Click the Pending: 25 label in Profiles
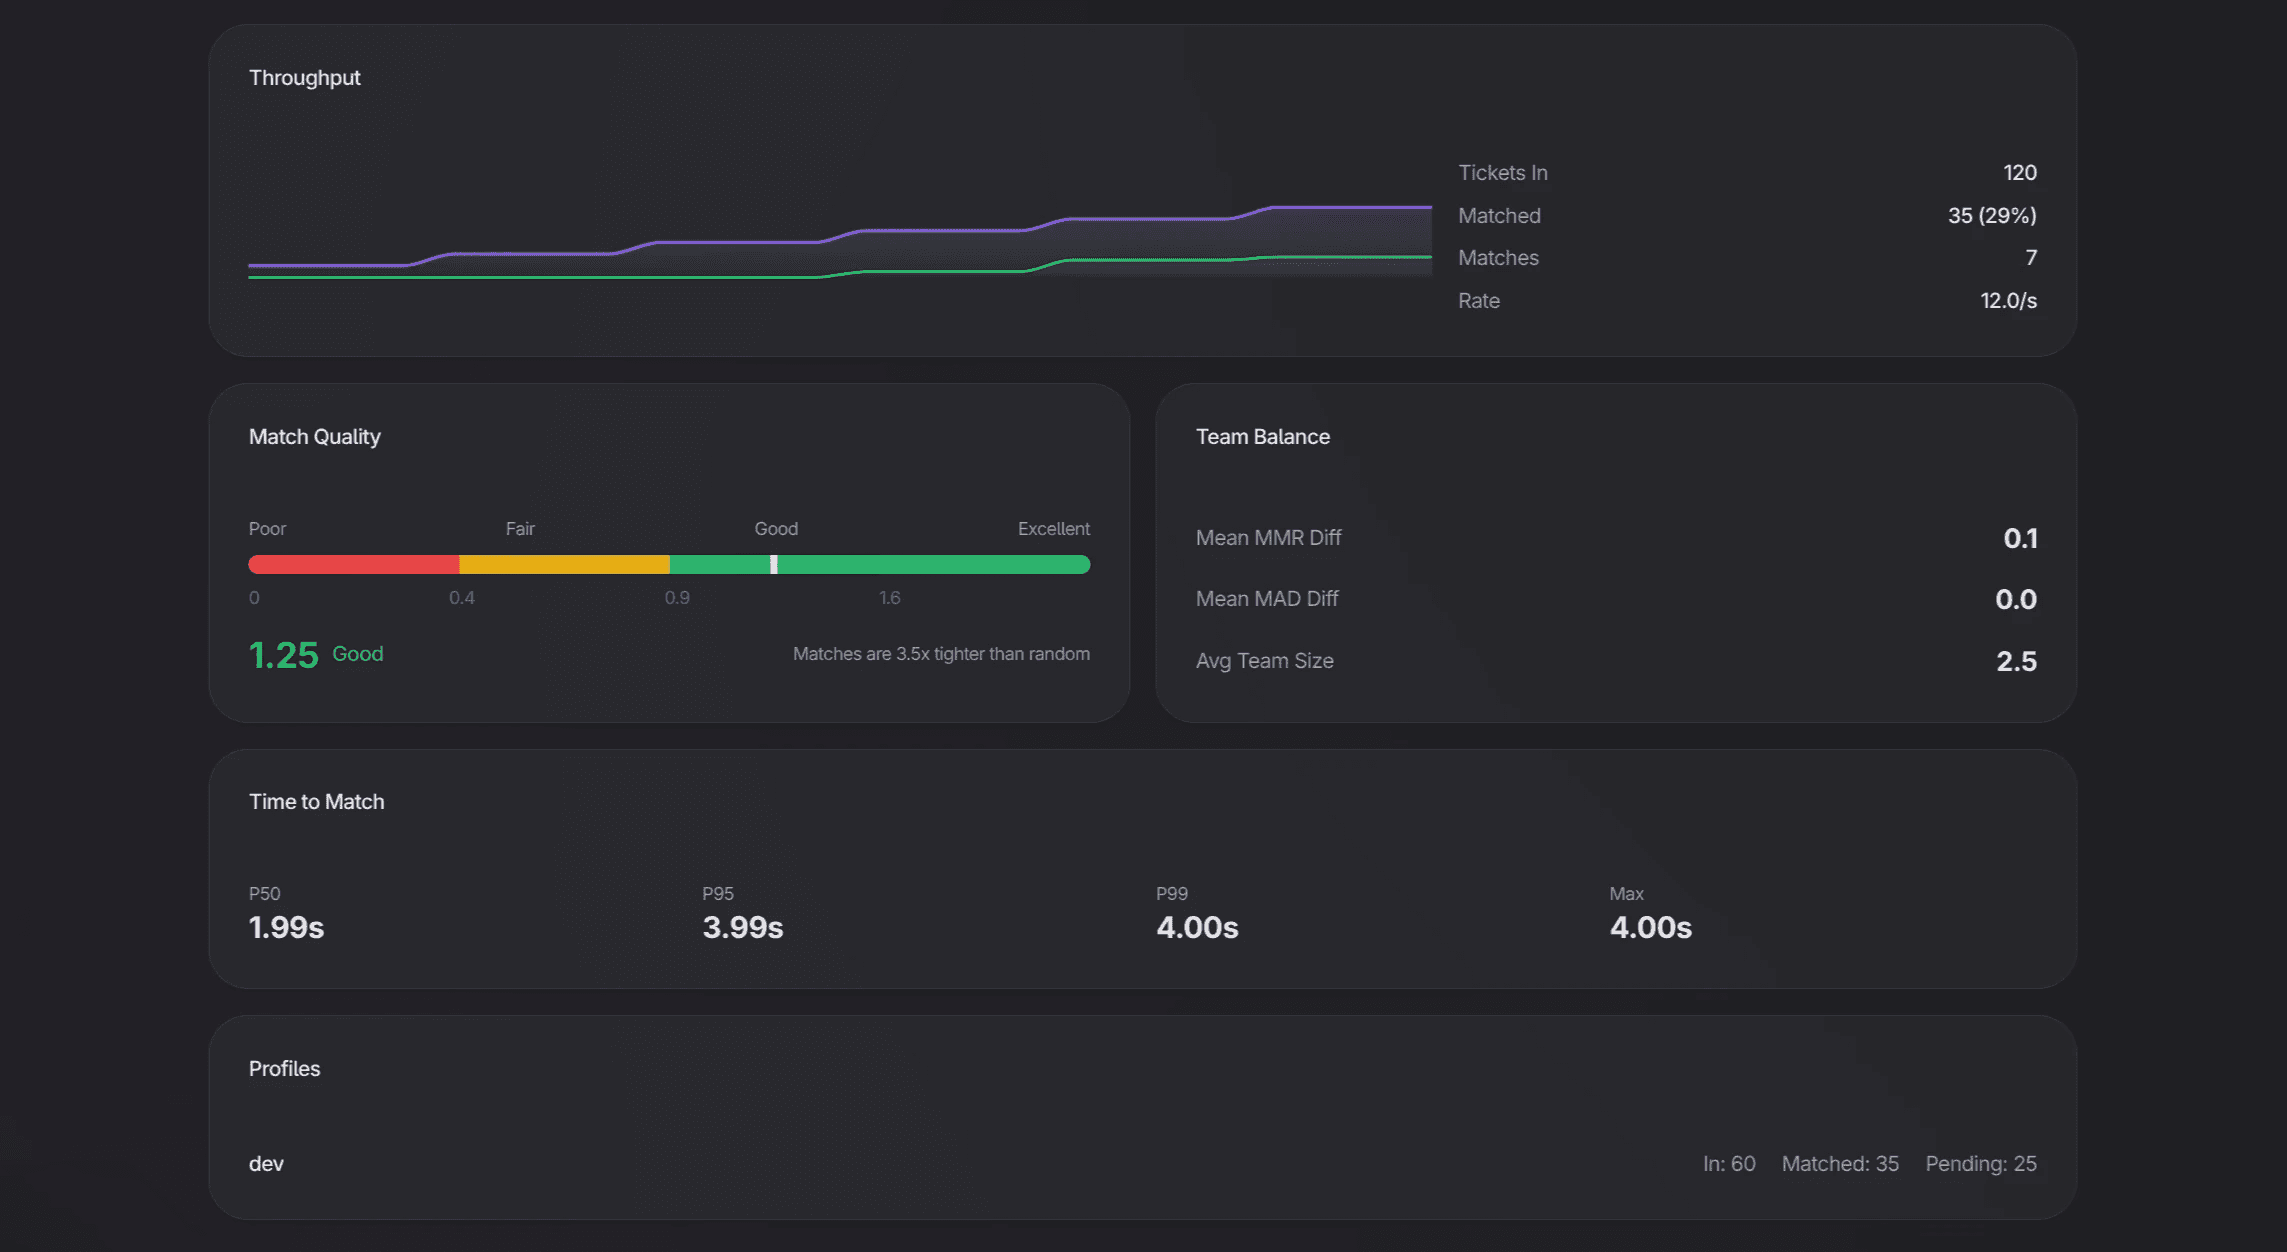The image size is (2287, 1252). (1980, 1164)
